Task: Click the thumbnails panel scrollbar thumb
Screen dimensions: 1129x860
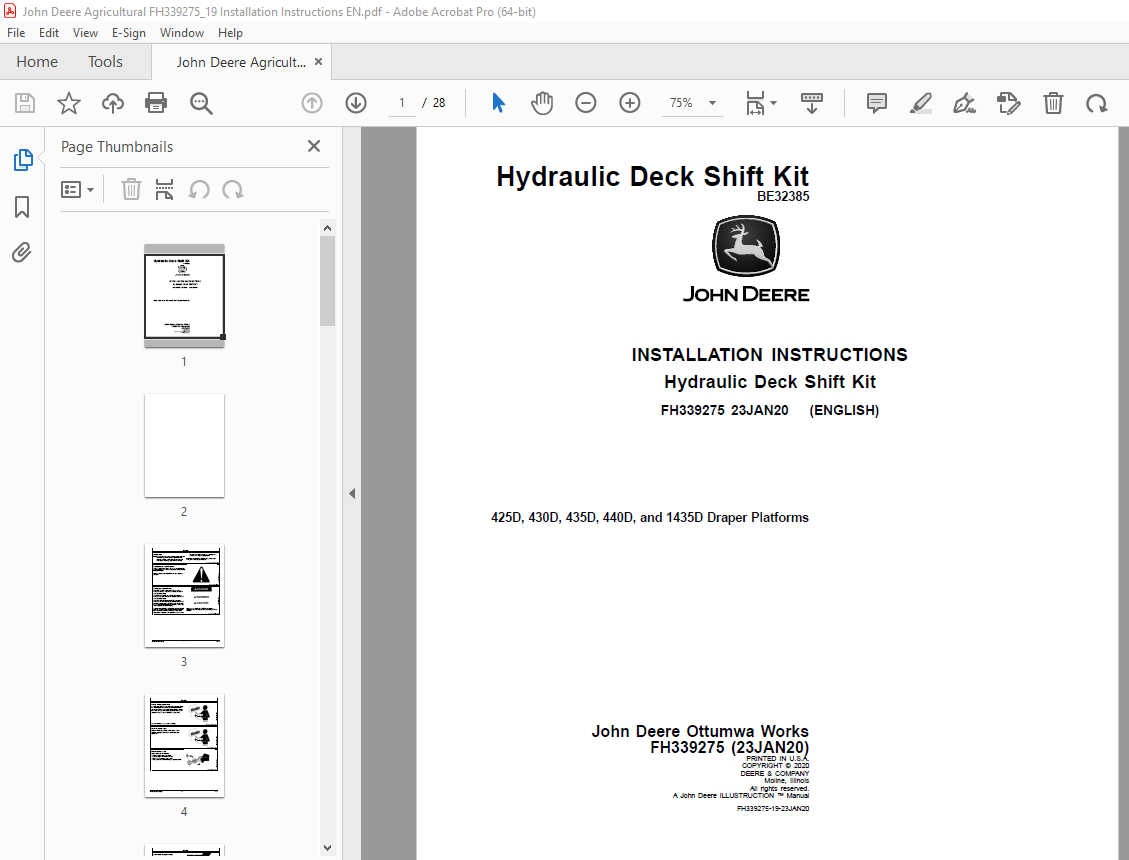Action: click(328, 281)
